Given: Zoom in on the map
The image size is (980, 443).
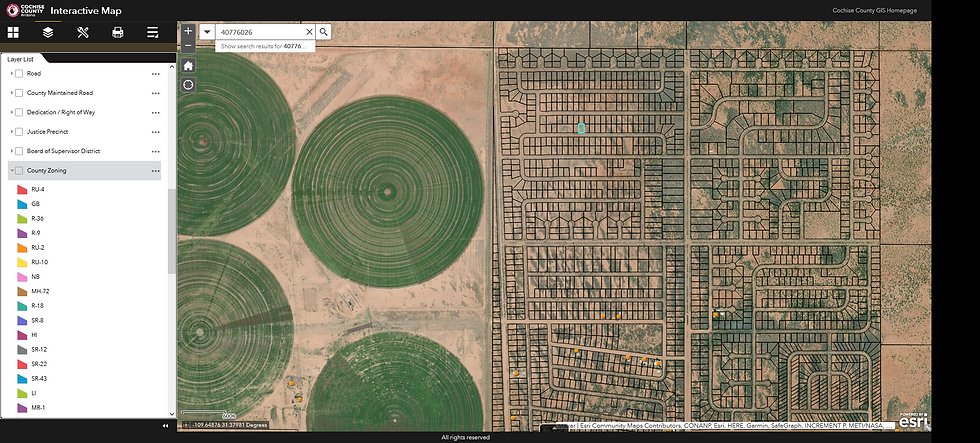Looking at the screenshot, I should click(x=188, y=31).
